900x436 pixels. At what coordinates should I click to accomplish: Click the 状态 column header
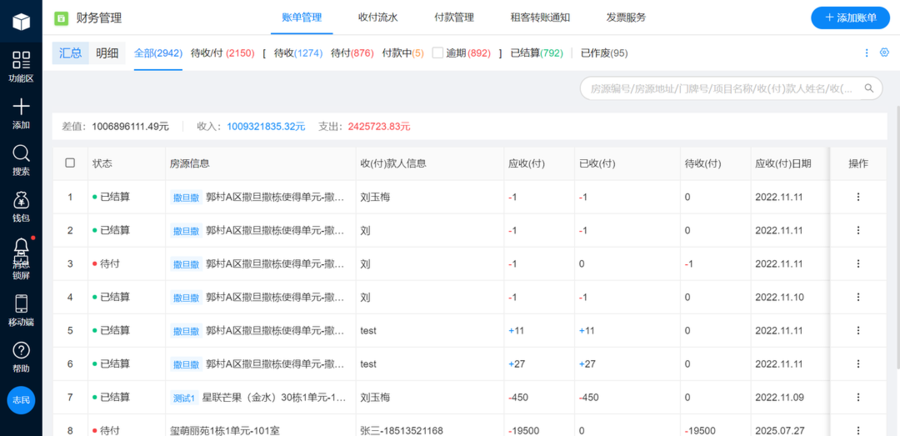102,164
